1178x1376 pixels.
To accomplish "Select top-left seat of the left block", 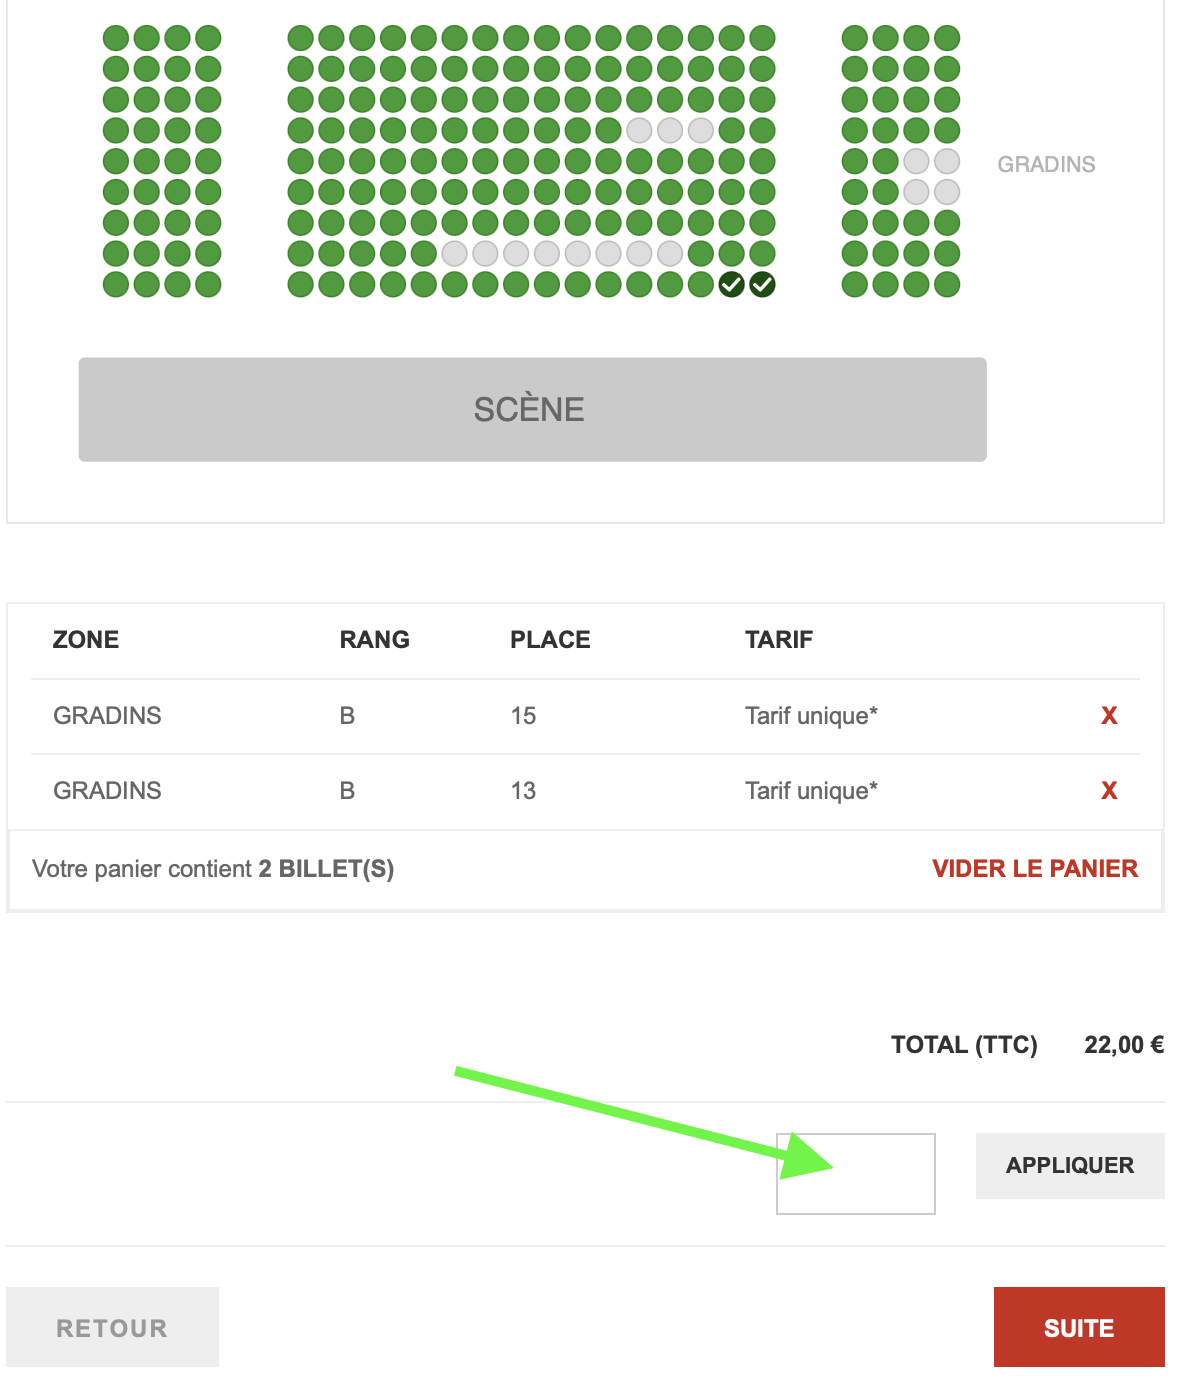I will [x=116, y=39].
